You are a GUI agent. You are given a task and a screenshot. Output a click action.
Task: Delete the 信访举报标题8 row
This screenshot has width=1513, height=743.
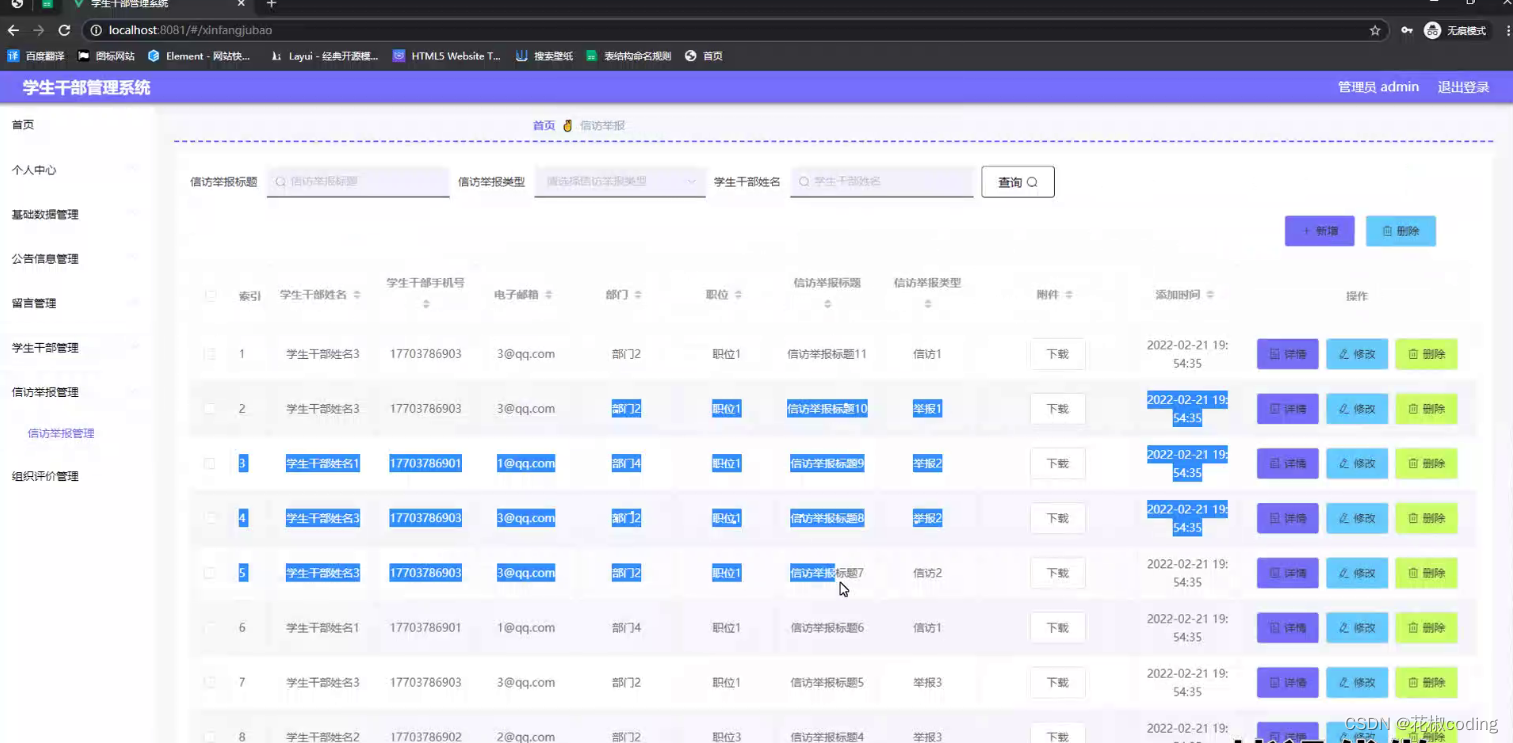pyautogui.click(x=1426, y=518)
